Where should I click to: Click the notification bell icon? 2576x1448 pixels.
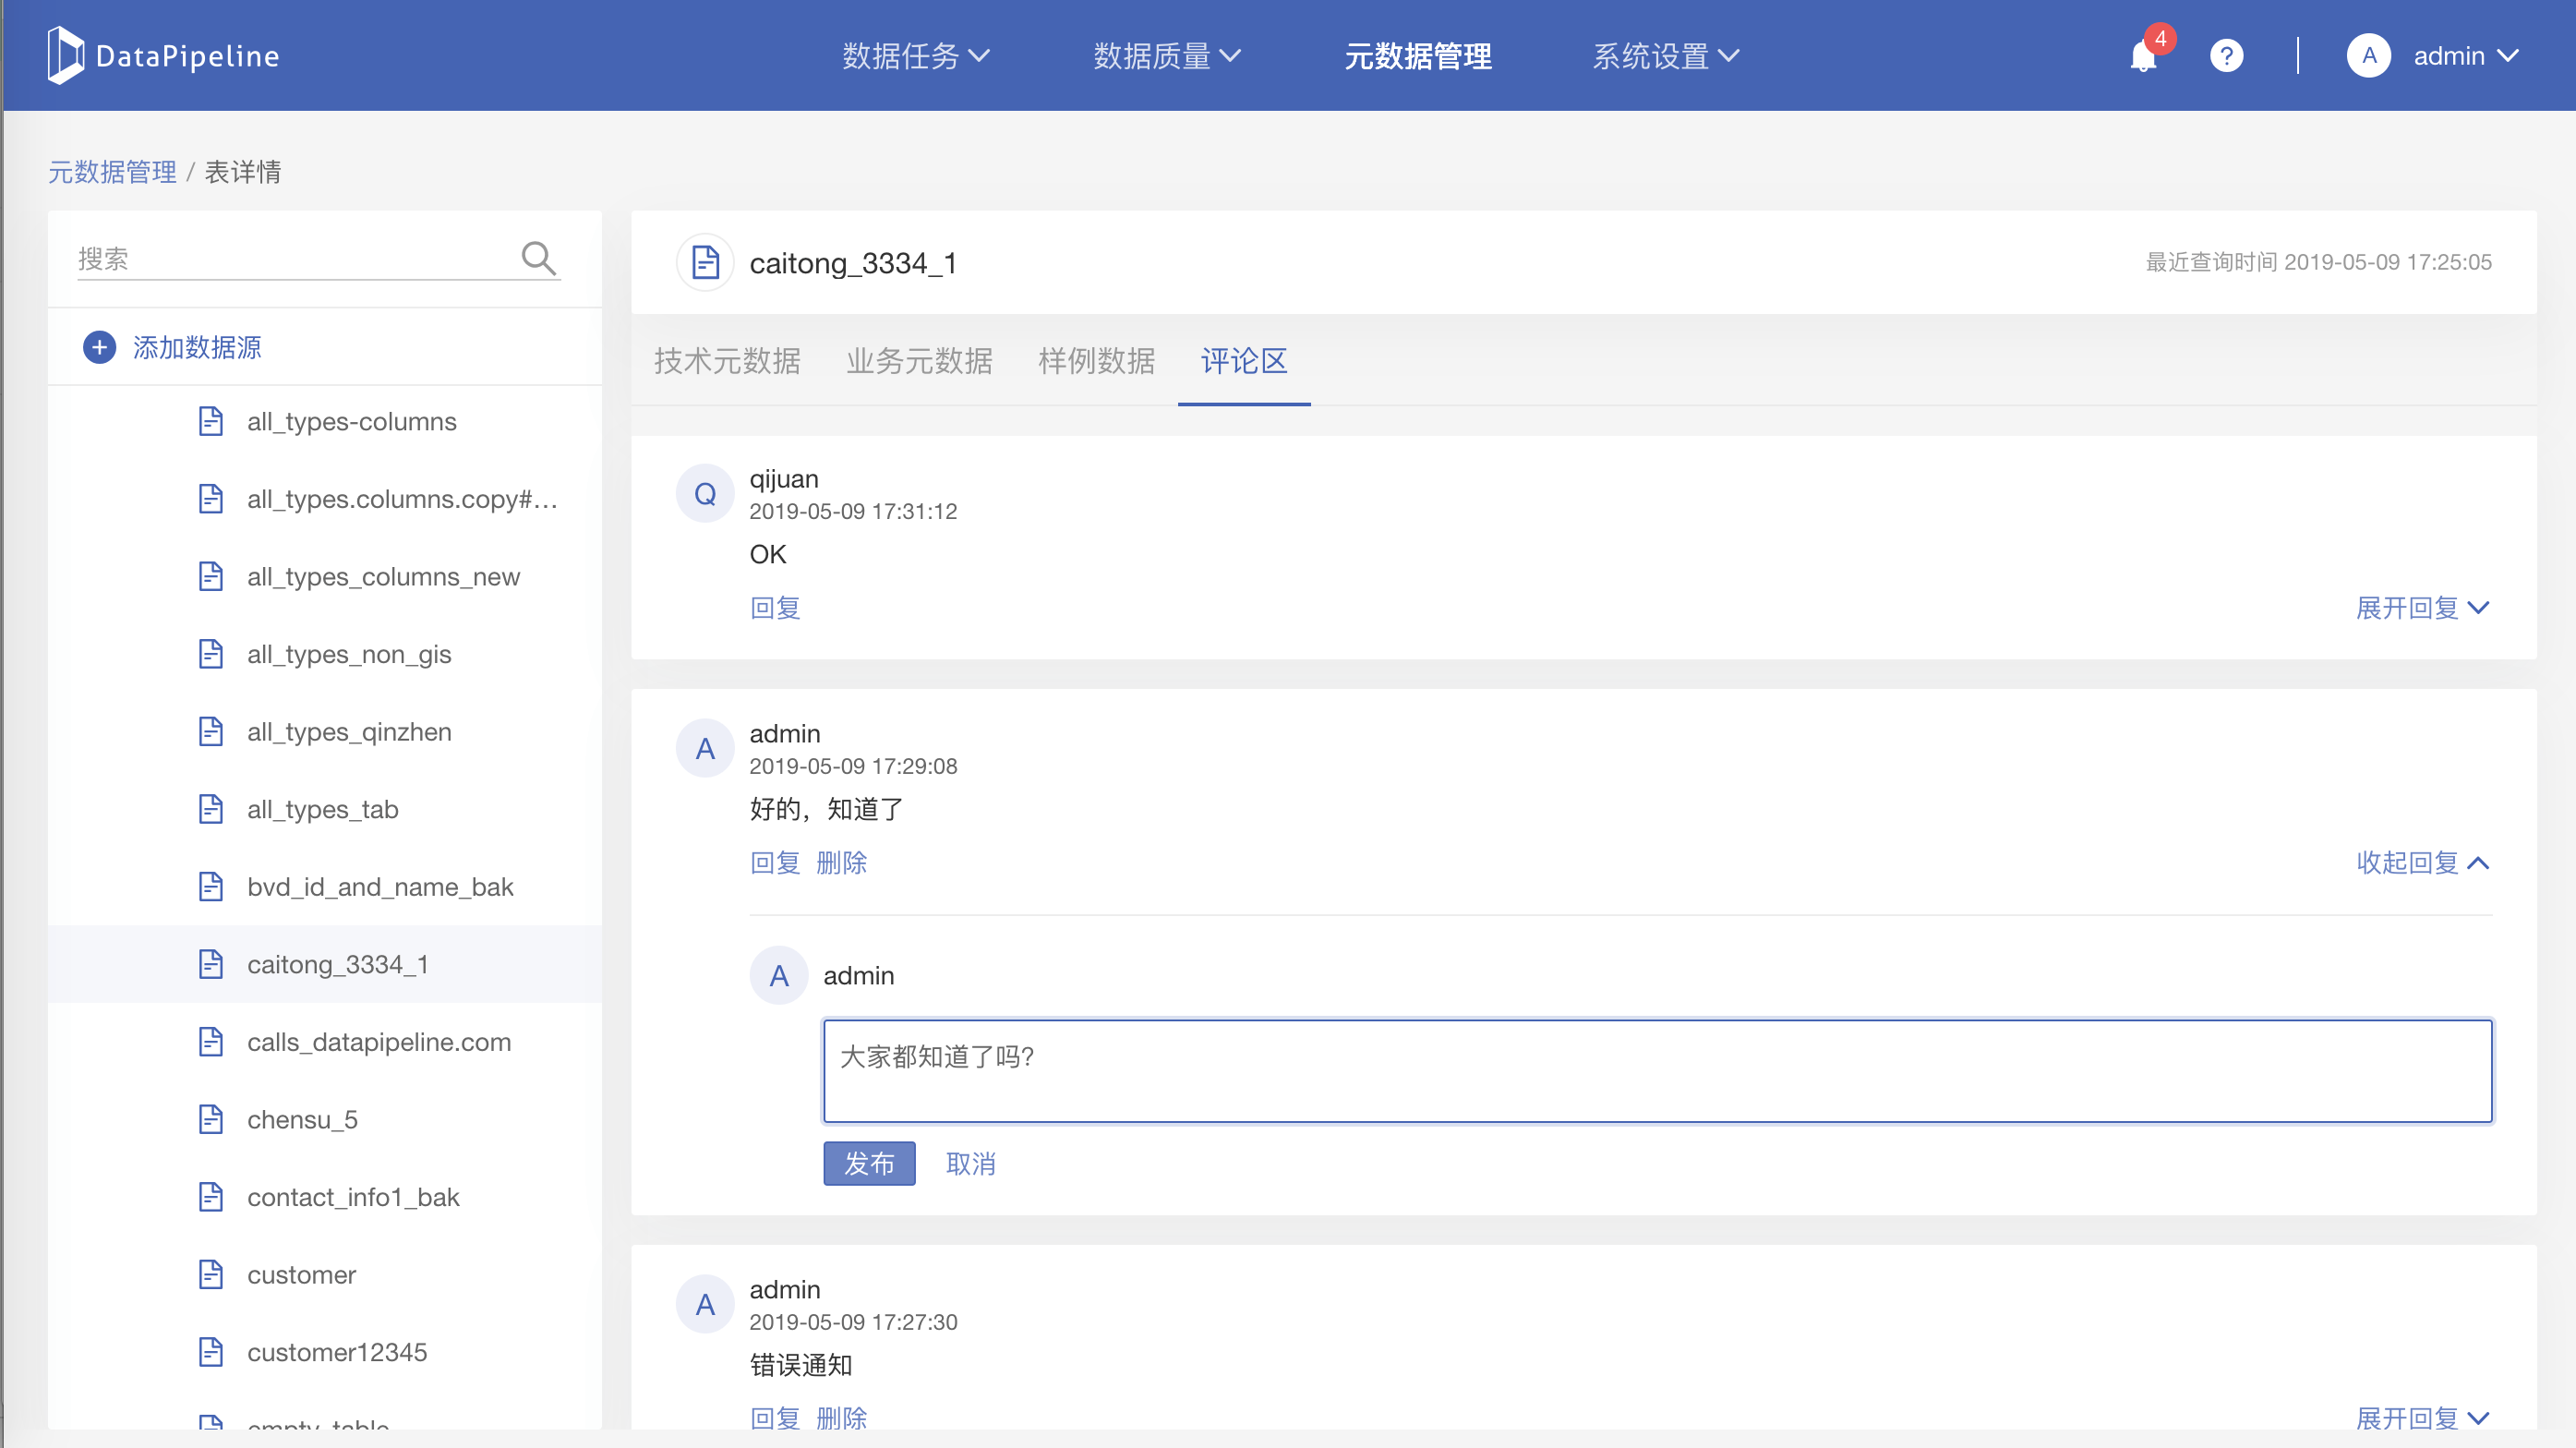point(2143,56)
